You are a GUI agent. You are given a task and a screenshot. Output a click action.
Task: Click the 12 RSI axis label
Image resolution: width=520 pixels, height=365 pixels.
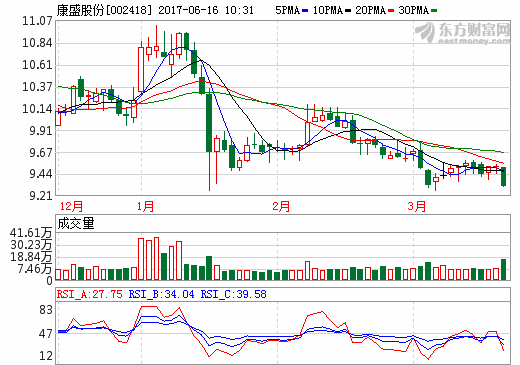46,356
